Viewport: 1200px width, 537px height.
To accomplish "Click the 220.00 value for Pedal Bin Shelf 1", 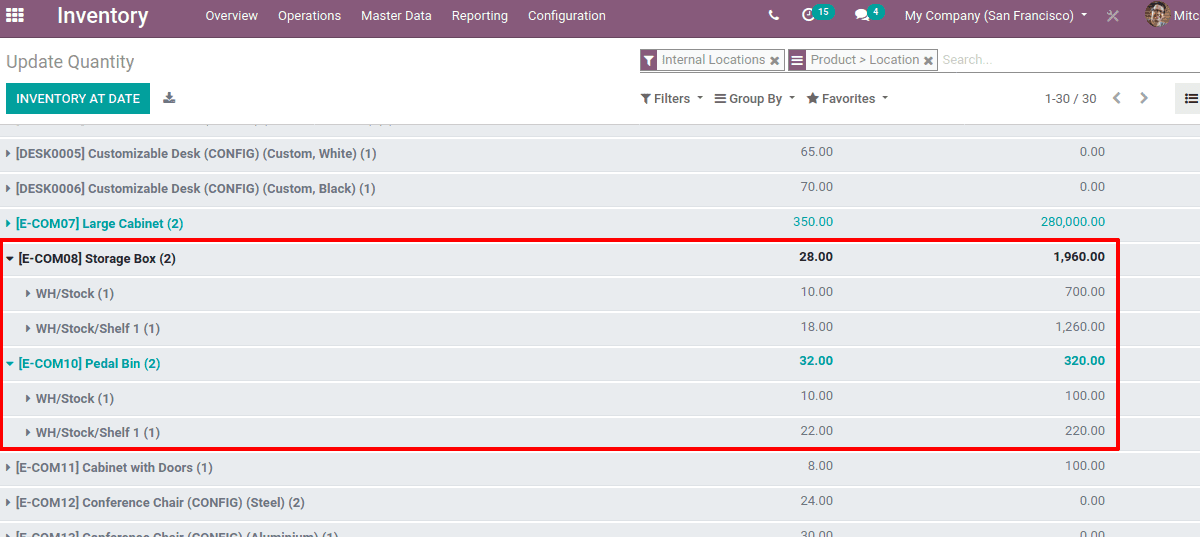I will [x=1085, y=431].
